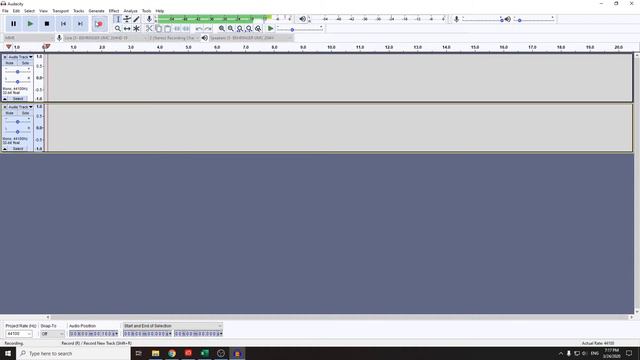Collapse the second audio track
Viewport: 640px width, 360px height.
pyautogui.click(x=5, y=149)
